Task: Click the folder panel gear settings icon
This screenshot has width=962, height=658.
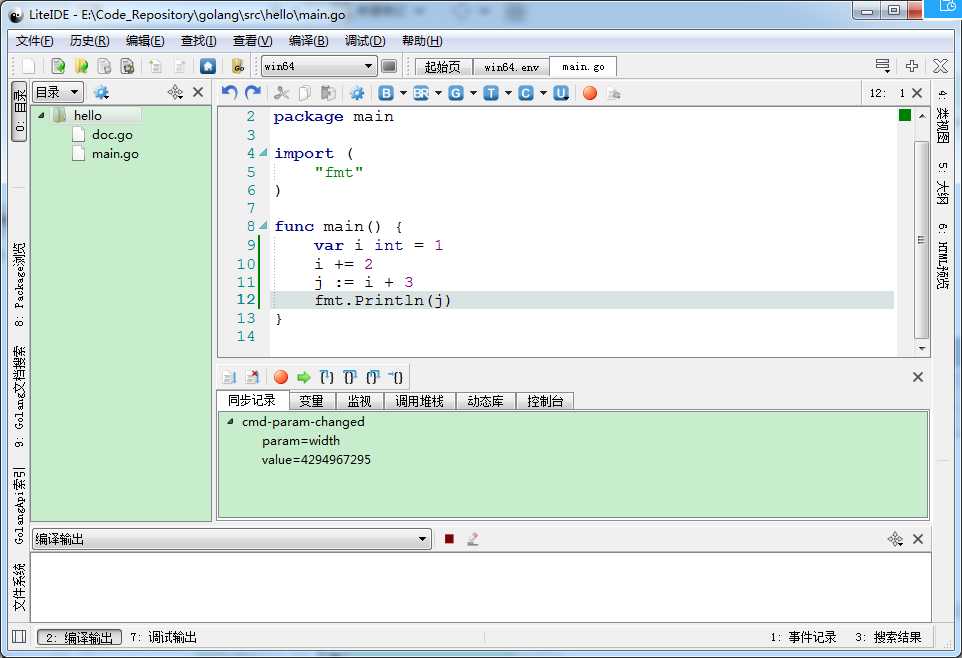Action: (x=101, y=93)
